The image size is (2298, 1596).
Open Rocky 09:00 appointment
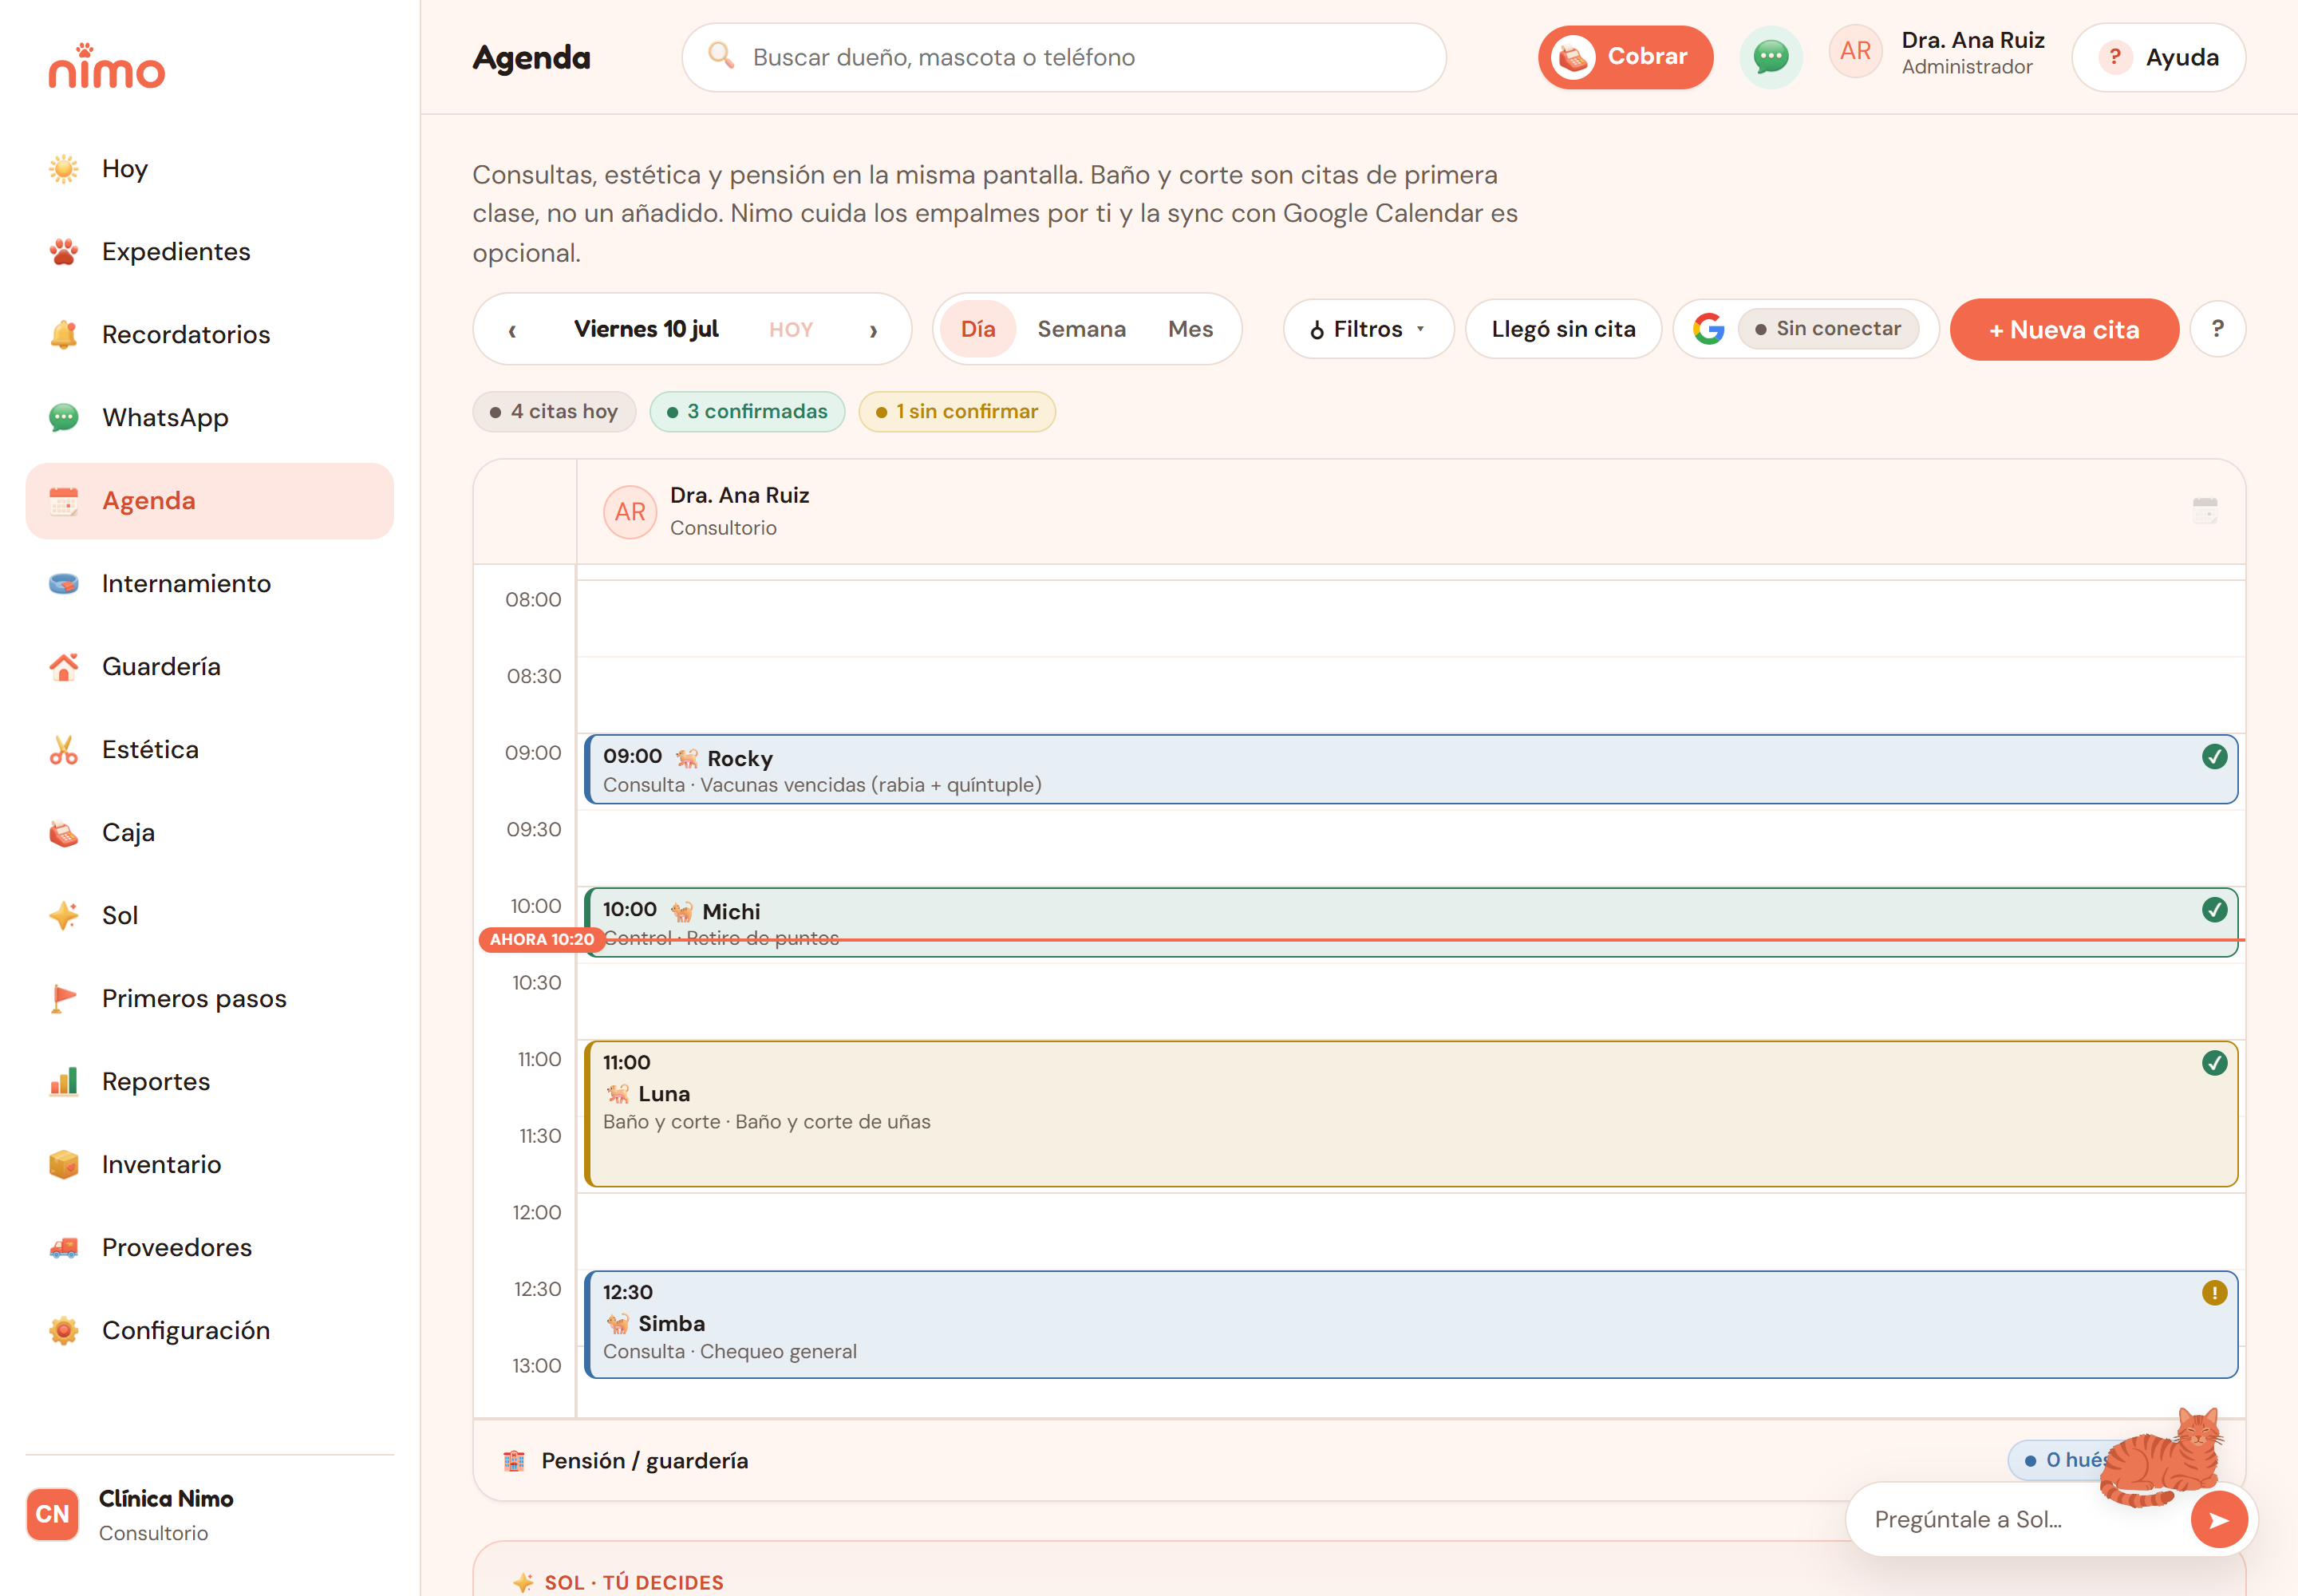[1411, 770]
